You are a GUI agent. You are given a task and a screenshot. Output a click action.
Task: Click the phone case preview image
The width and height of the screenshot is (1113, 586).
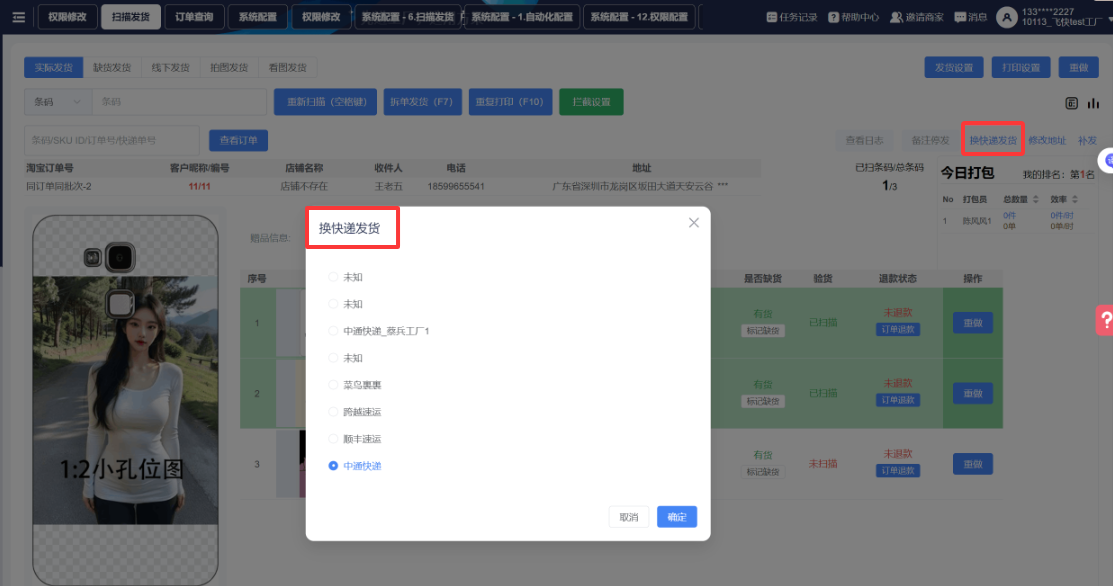[x=125, y=401]
